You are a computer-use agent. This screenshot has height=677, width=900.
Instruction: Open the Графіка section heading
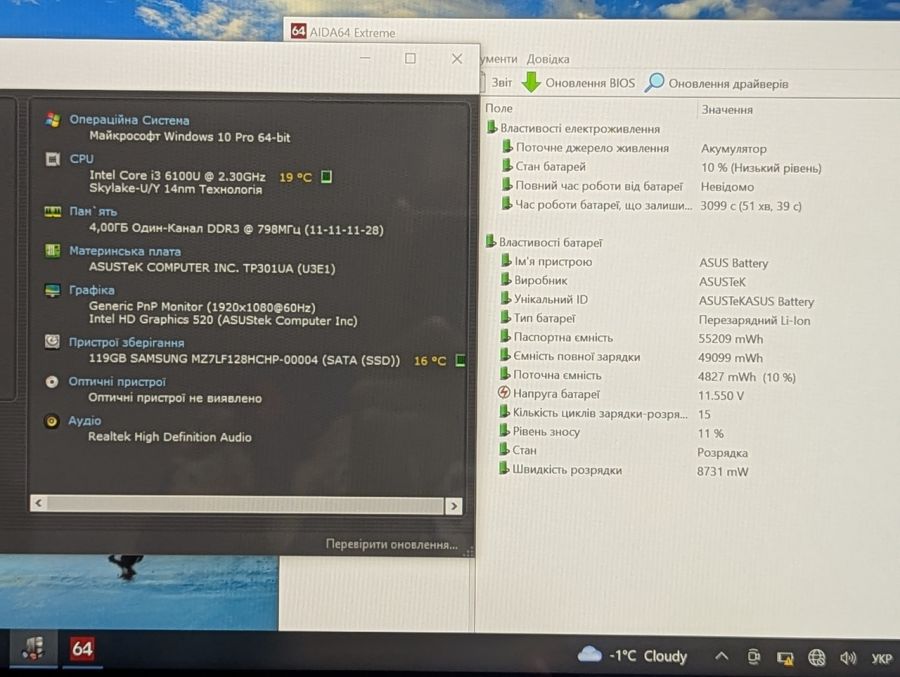pos(91,290)
